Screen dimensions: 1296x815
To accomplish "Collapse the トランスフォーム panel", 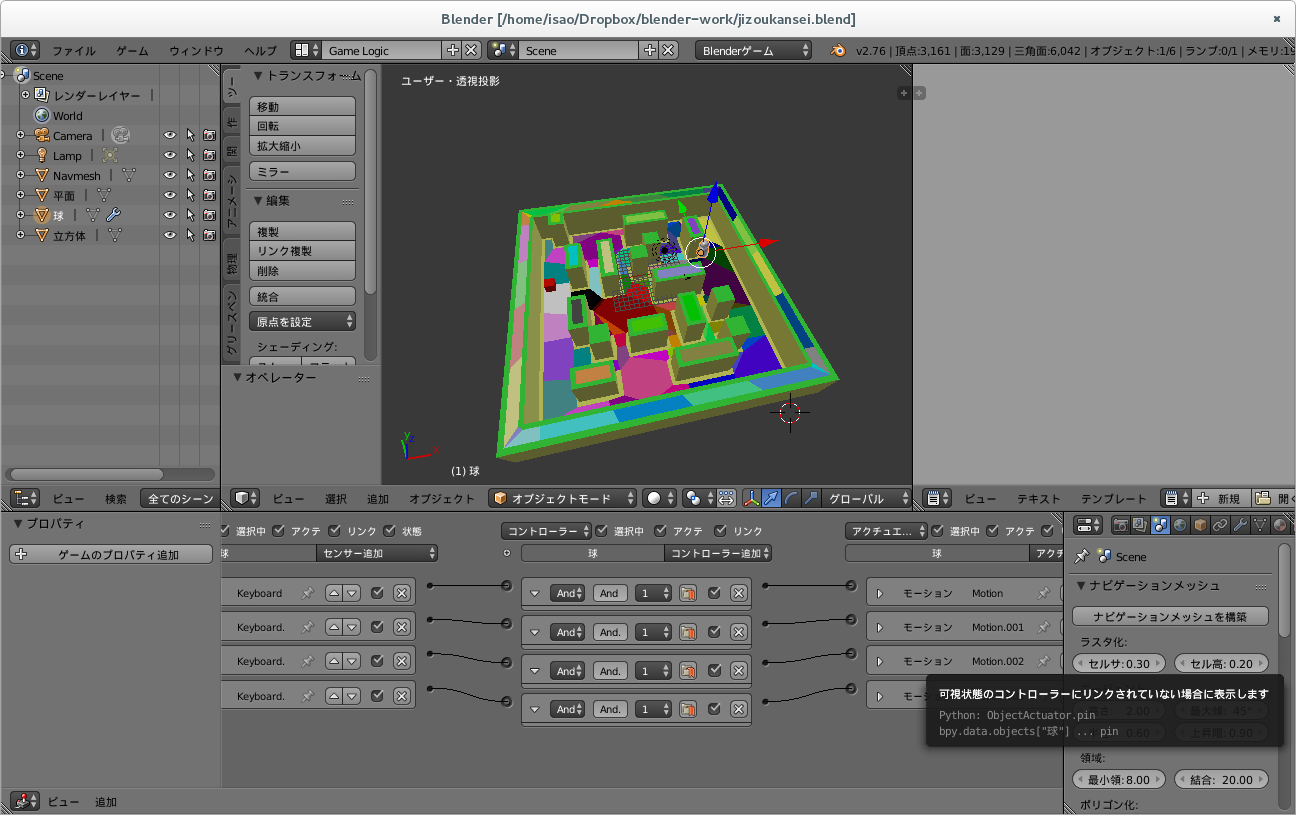I will 257,76.
